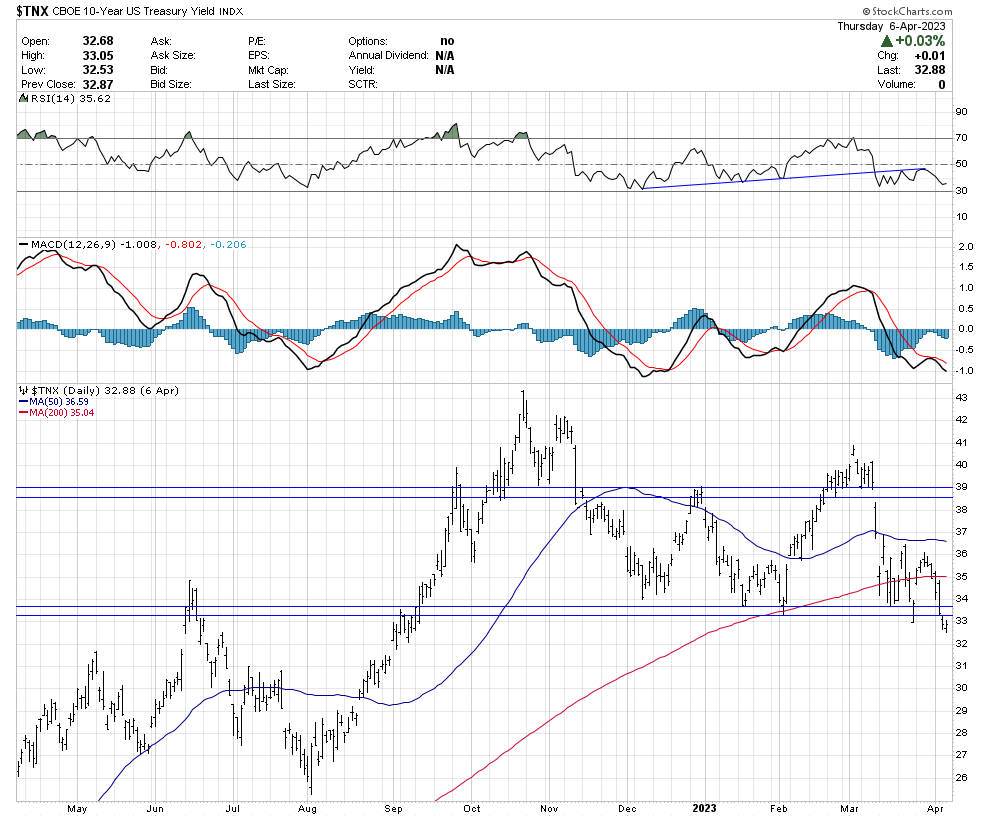
Task: Click the $TNX (Daily) bar chart icon
Action: point(23,390)
